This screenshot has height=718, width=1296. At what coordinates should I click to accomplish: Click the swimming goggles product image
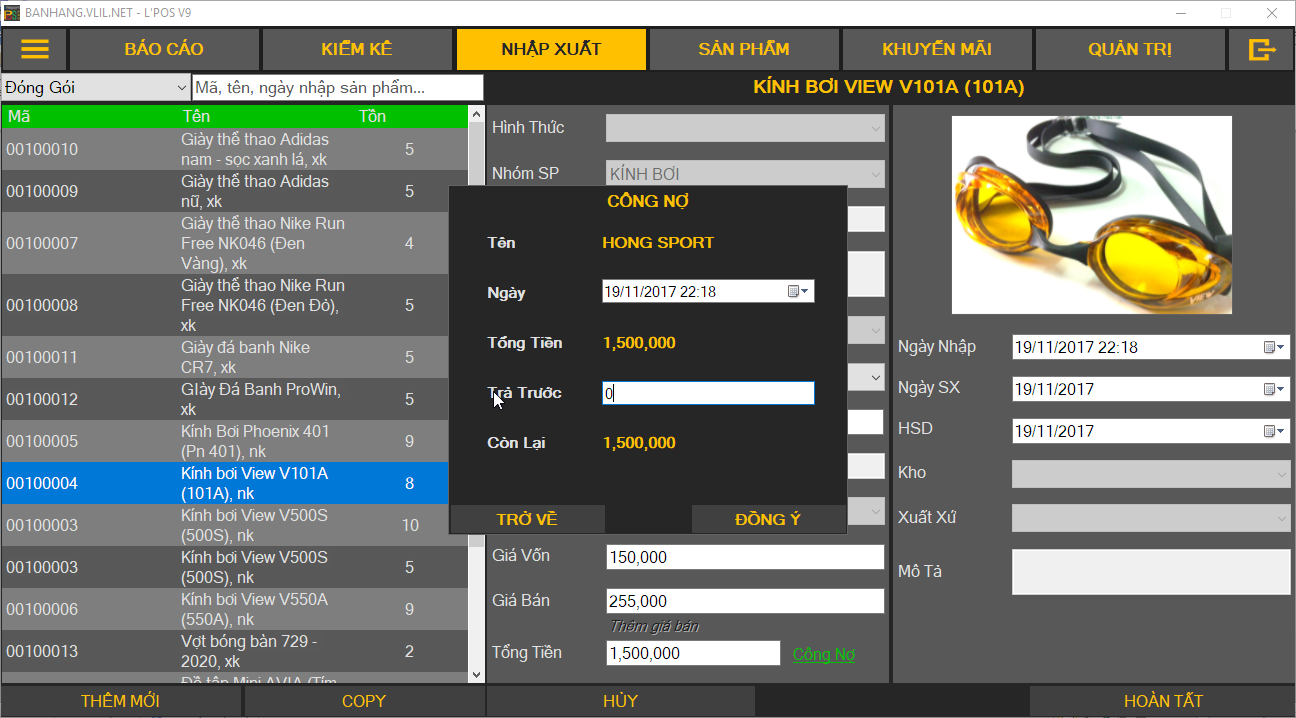coord(1091,215)
